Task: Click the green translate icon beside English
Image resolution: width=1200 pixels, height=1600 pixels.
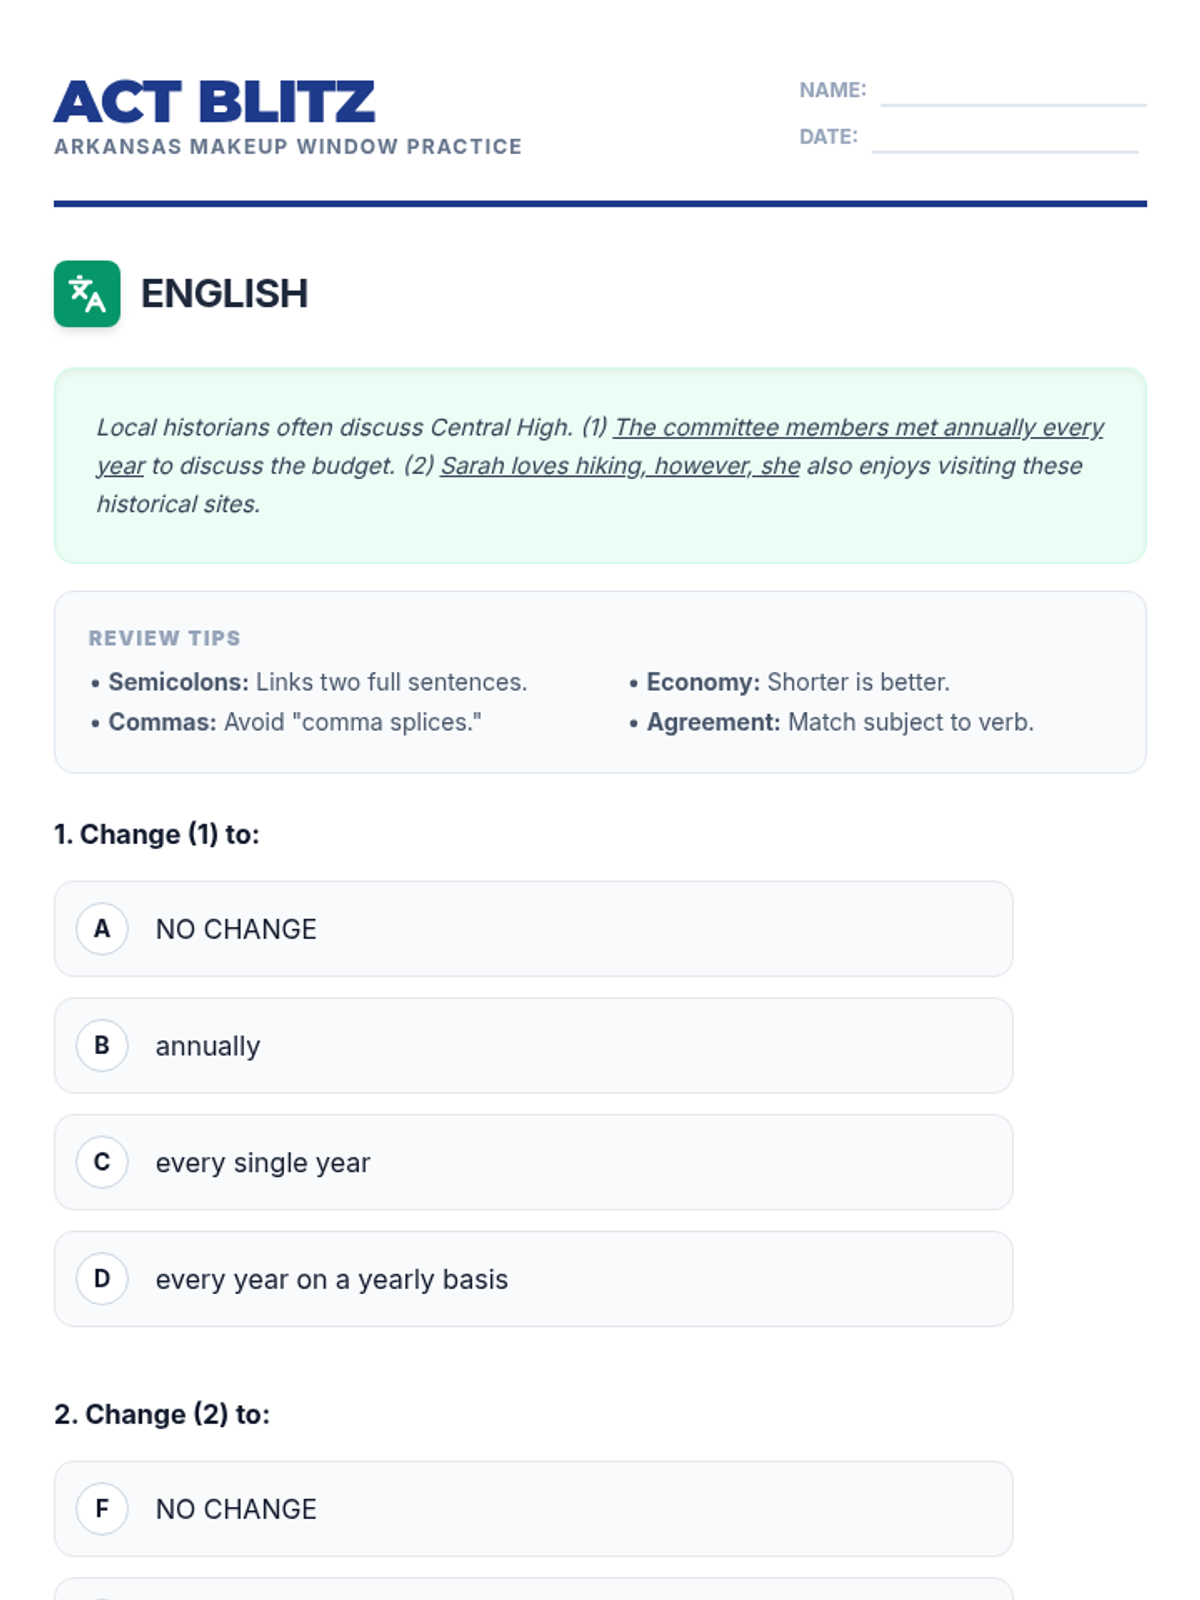Action: 87,294
